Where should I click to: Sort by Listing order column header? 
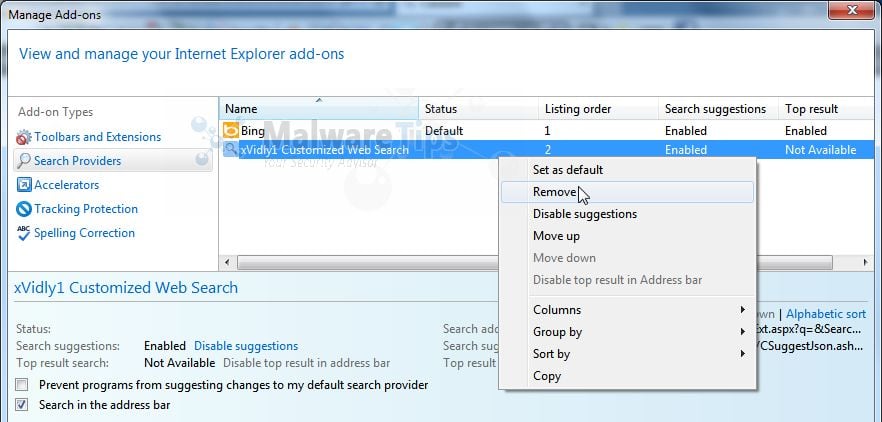598,109
